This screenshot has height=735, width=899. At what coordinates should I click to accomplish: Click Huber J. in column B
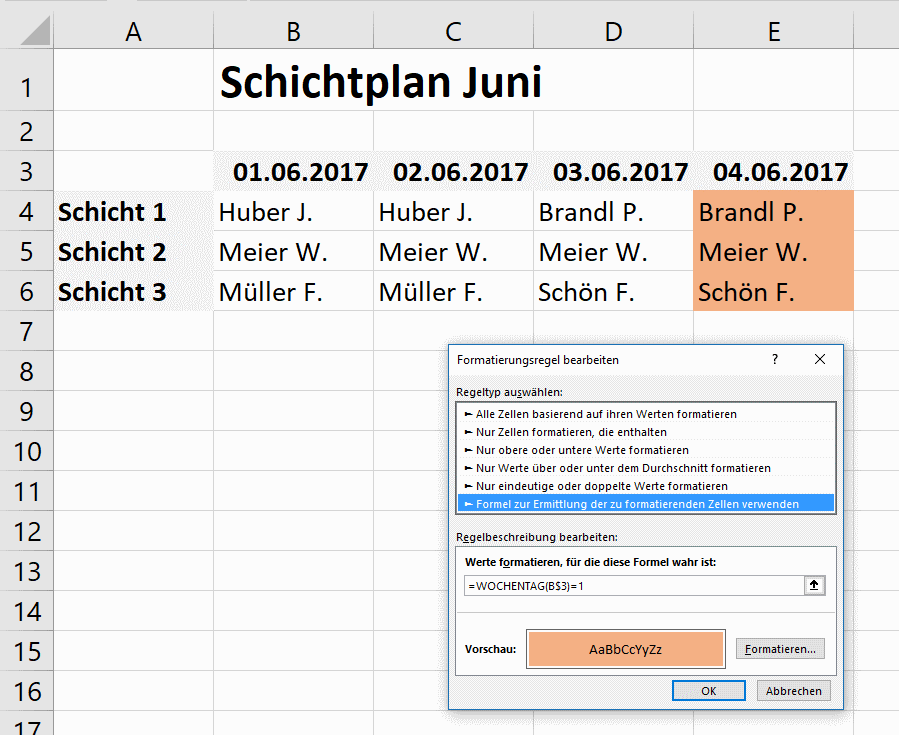click(x=294, y=212)
